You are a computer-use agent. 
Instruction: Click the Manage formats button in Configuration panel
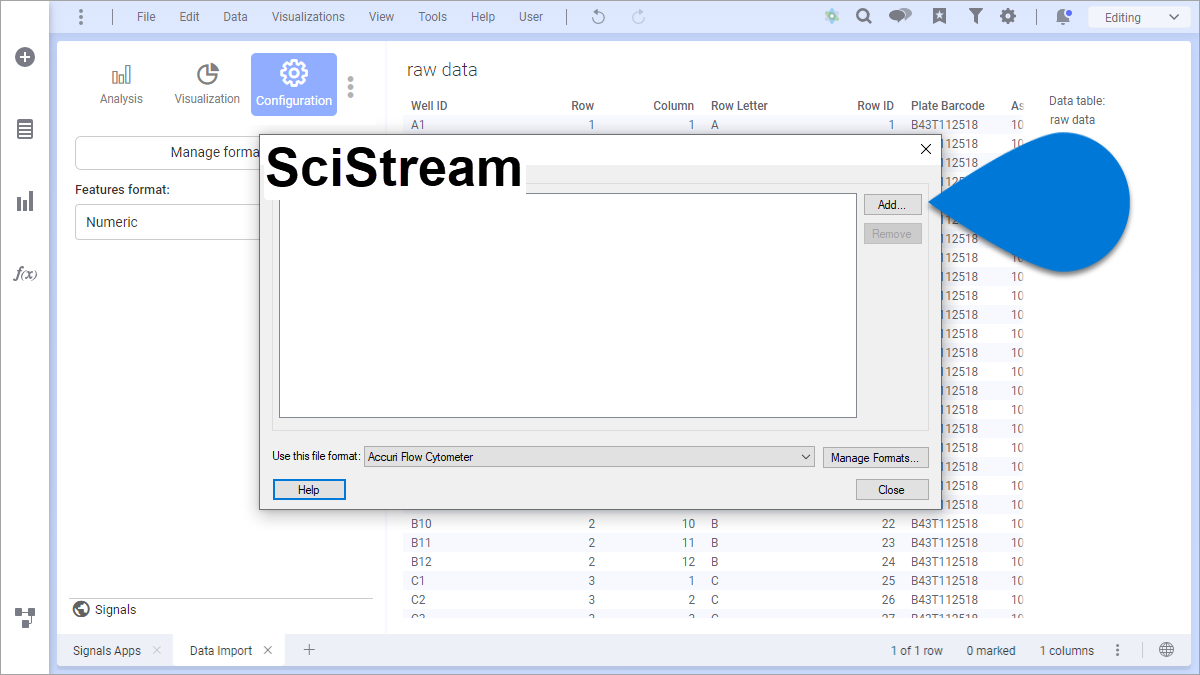pyautogui.click(x=167, y=153)
